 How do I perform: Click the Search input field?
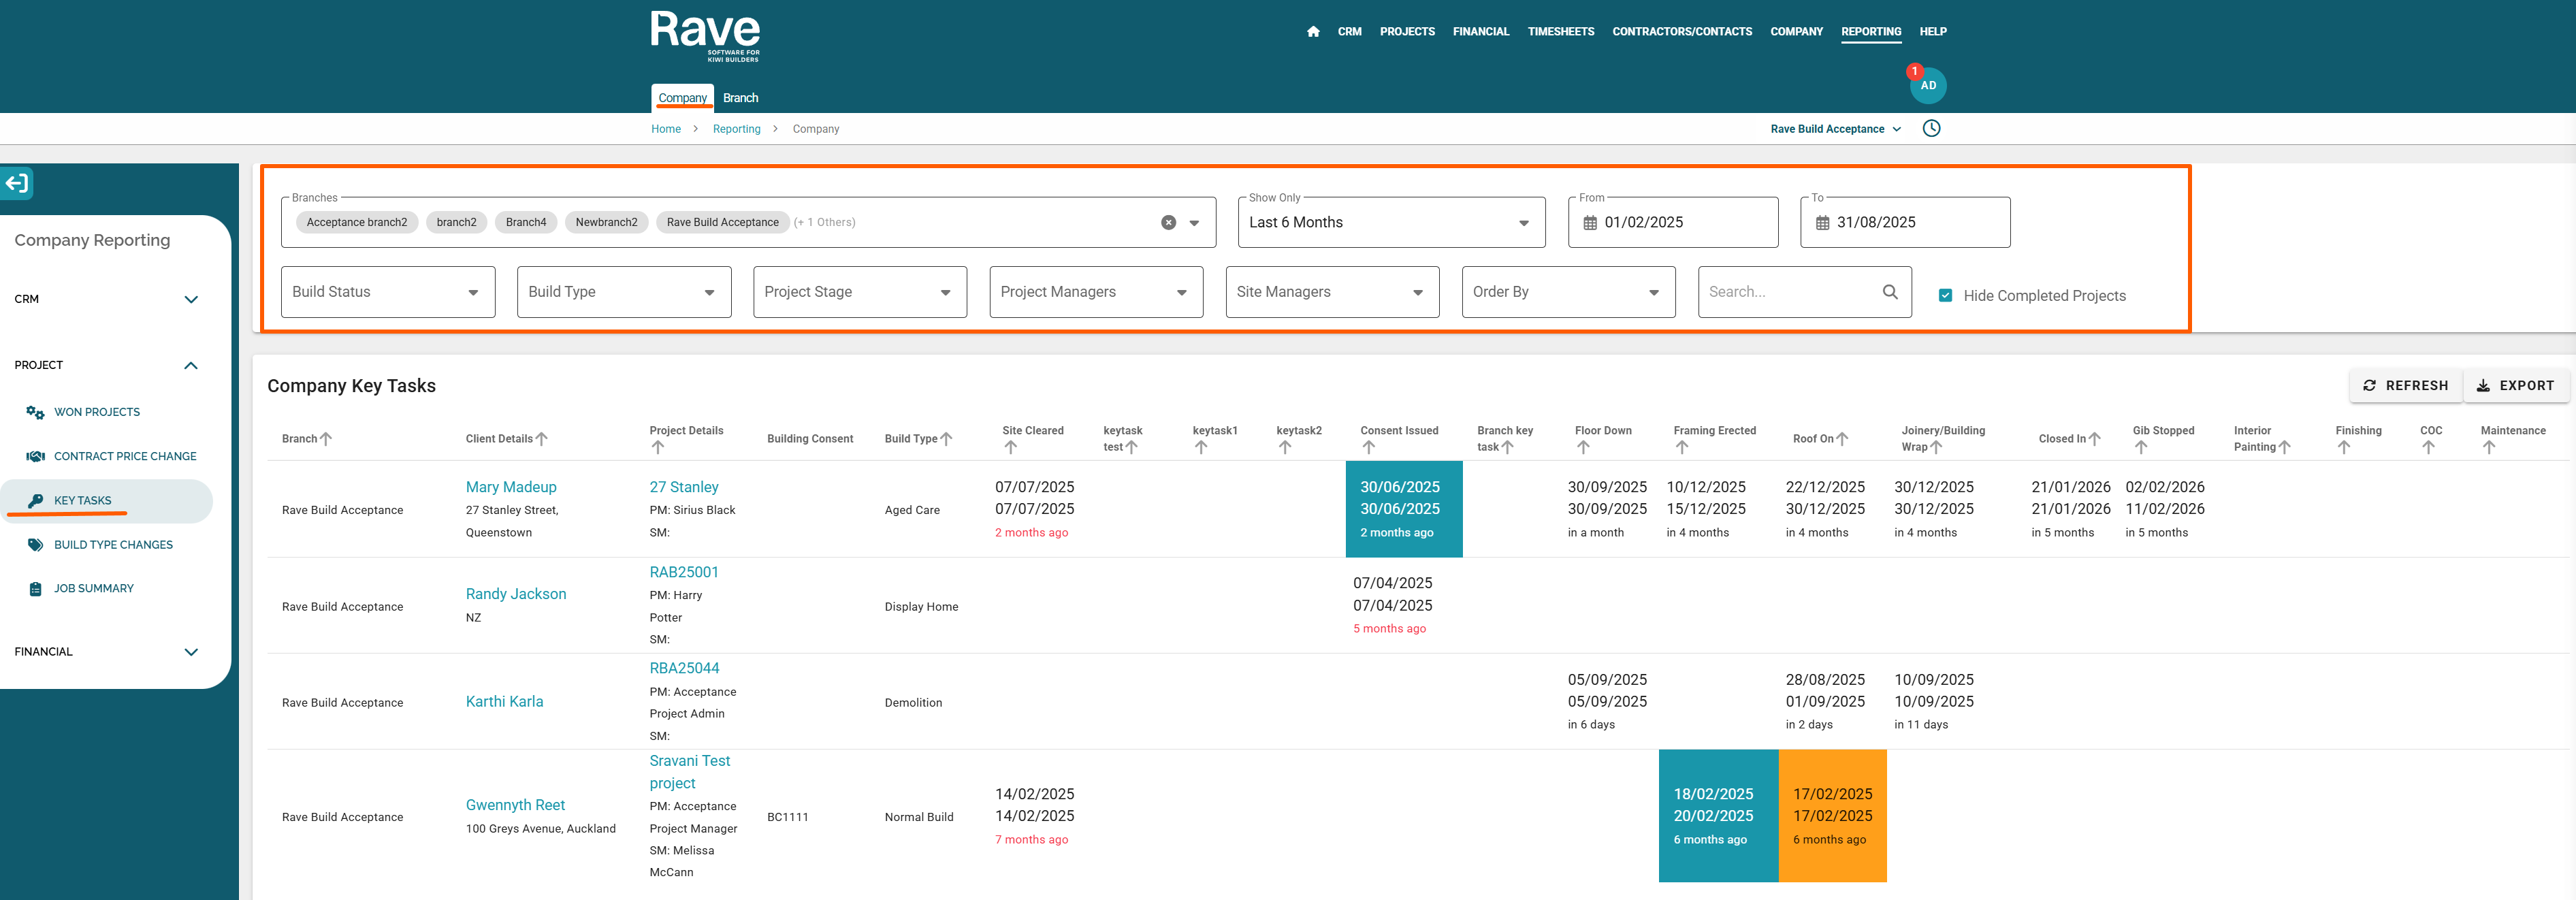pos(1788,292)
